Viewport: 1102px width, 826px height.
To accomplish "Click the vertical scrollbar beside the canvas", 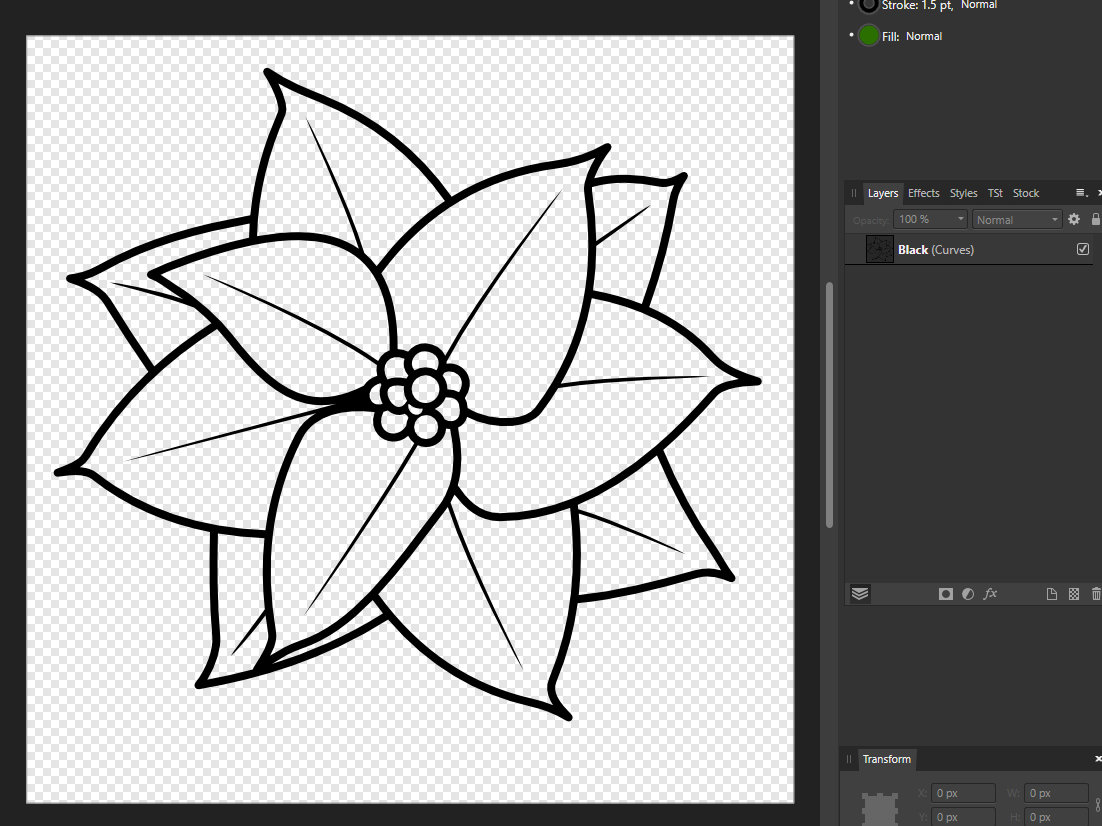I will click(x=829, y=405).
